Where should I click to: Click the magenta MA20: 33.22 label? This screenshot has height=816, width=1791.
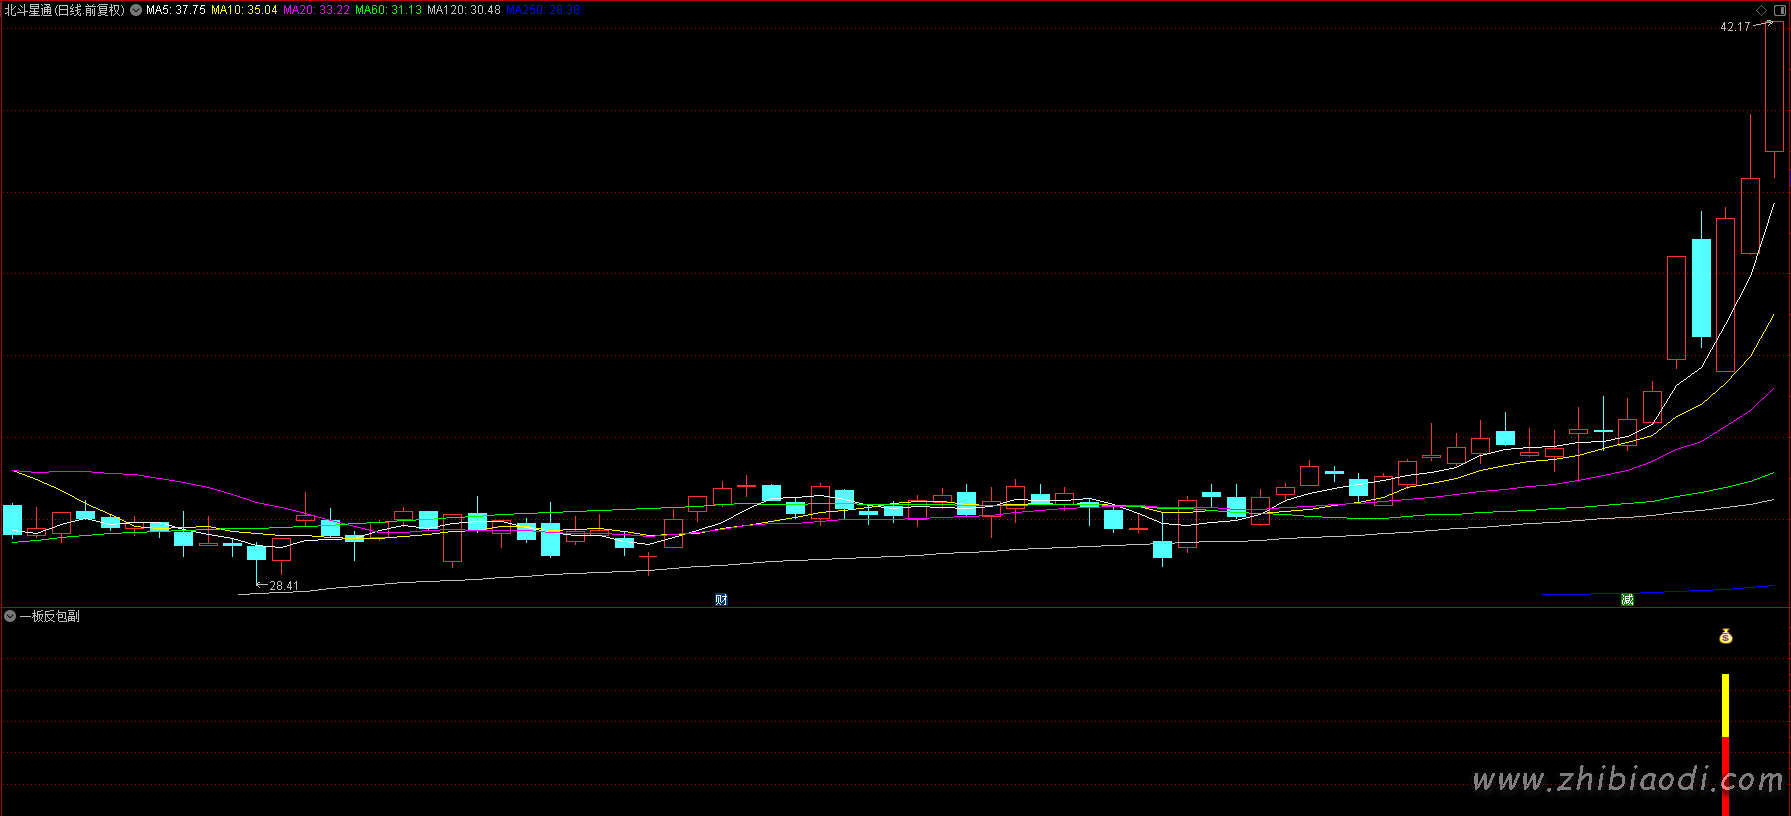(x=316, y=10)
